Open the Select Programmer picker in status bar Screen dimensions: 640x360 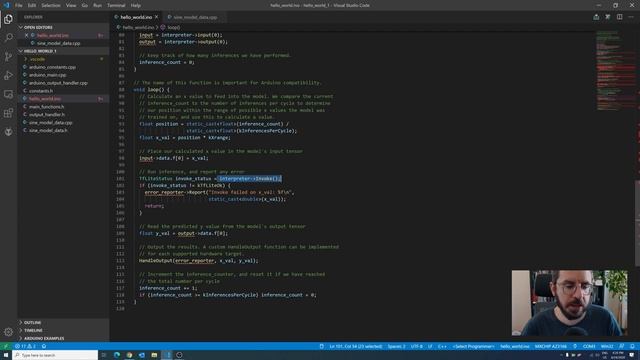[x=473, y=346]
